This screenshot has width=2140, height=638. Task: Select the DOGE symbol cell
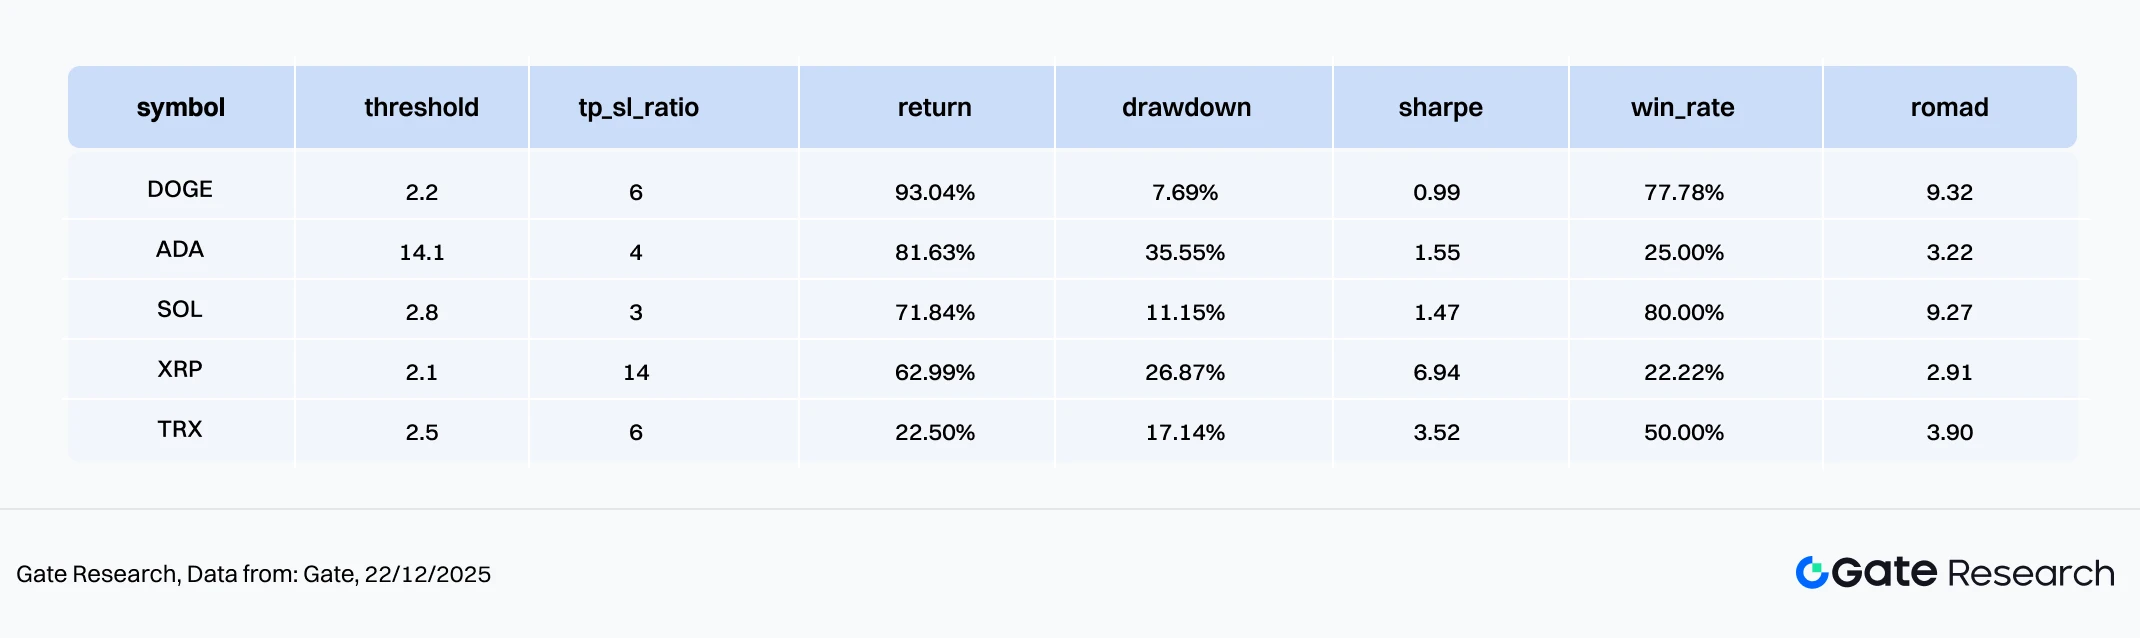[180, 190]
